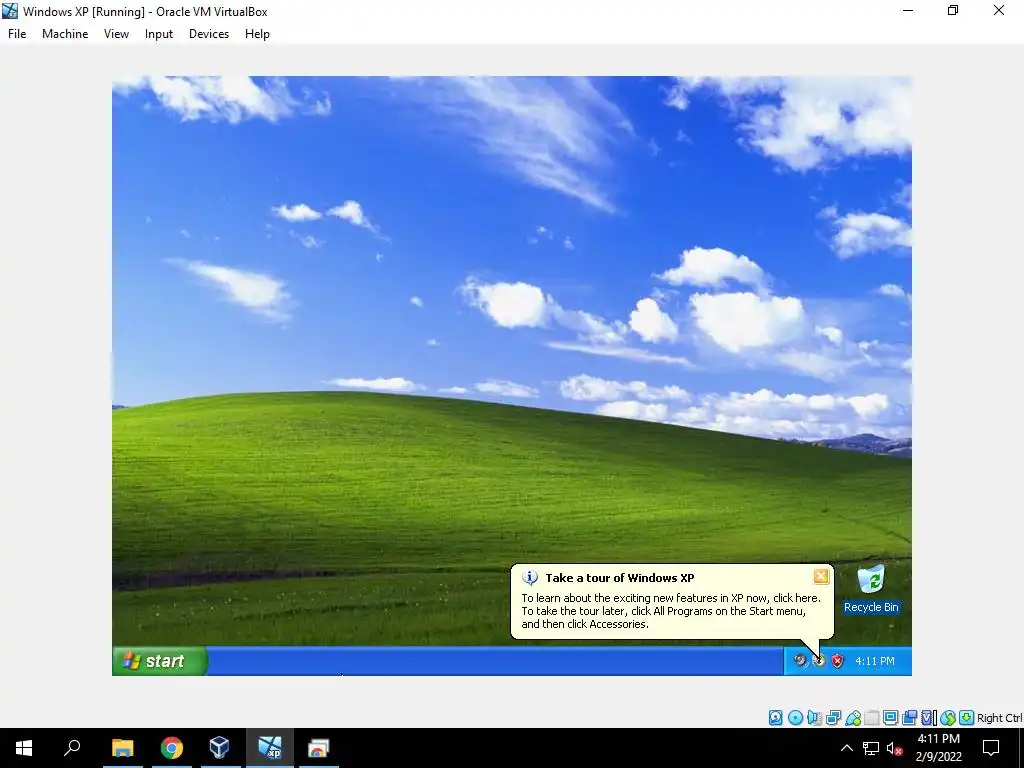
Task: Restore down the VirtualBox window
Action: coord(953,11)
